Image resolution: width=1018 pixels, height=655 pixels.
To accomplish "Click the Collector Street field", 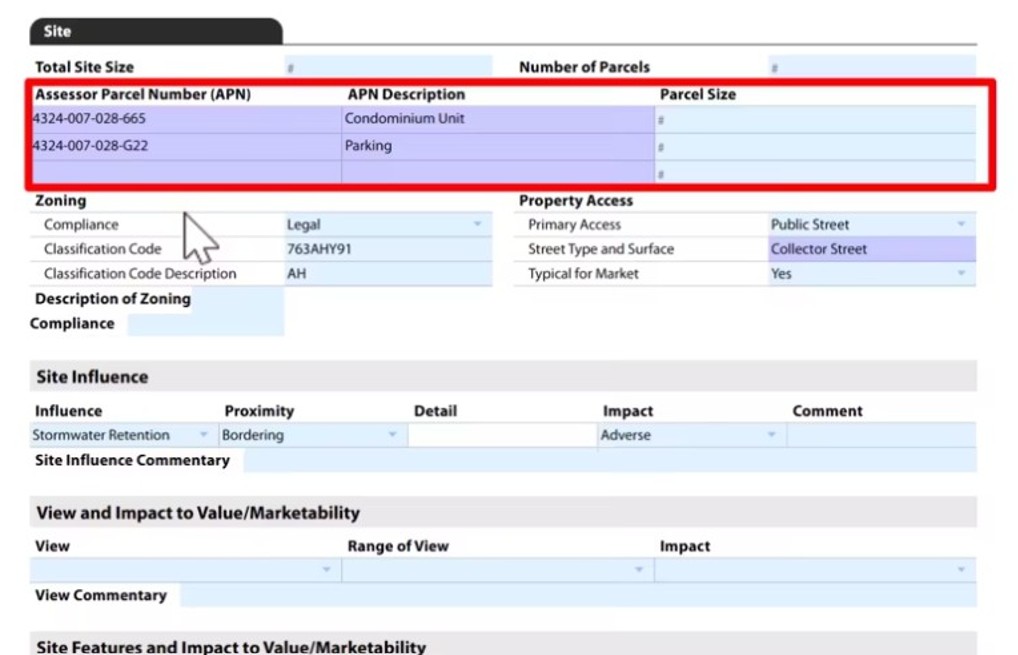I will pyautogui.click(x=869, y=250).
